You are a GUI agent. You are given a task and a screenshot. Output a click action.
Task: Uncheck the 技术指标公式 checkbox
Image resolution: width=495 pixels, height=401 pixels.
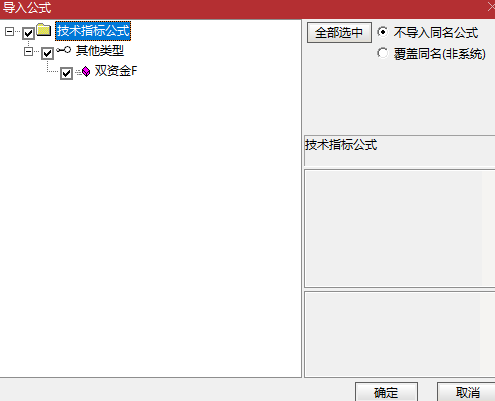pos(28,33)
